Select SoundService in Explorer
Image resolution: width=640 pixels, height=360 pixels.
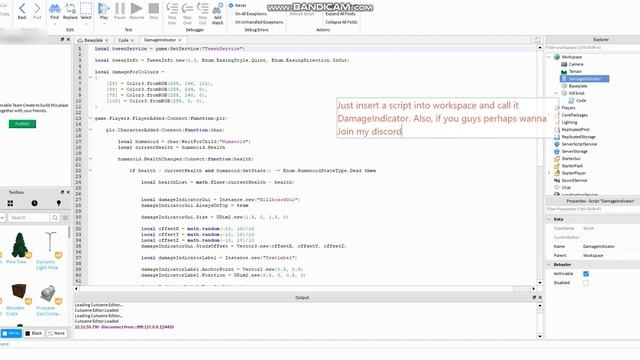click(x=571, y=180)
